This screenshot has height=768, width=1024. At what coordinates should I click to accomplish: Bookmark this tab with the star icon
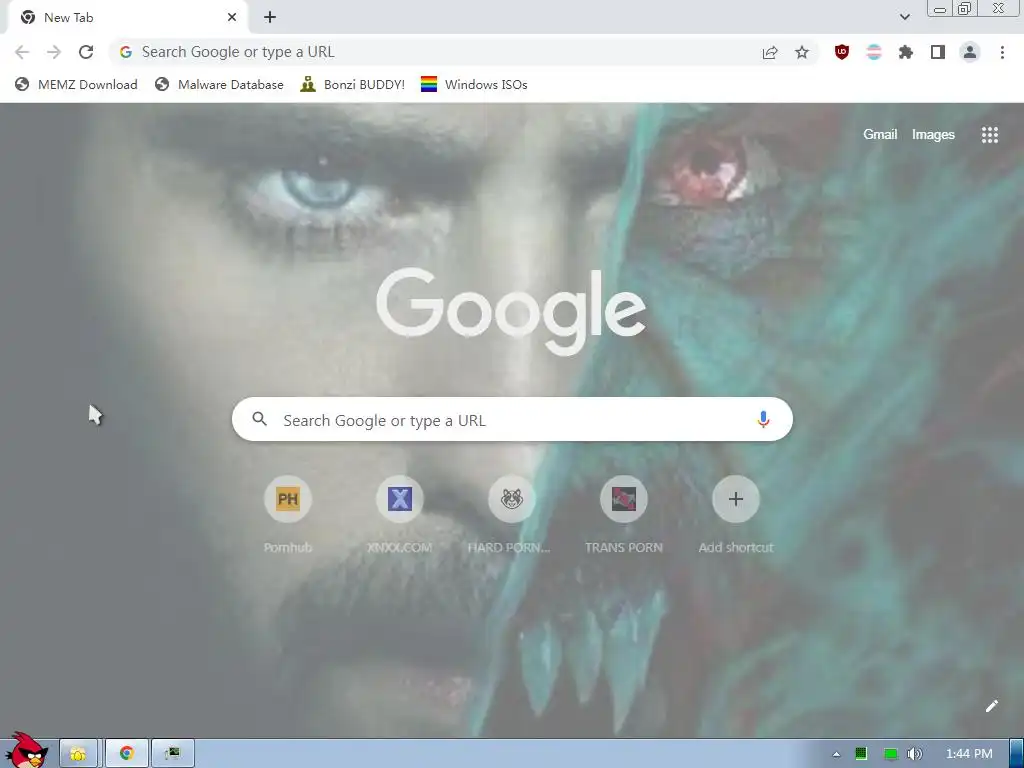[802, 52]
